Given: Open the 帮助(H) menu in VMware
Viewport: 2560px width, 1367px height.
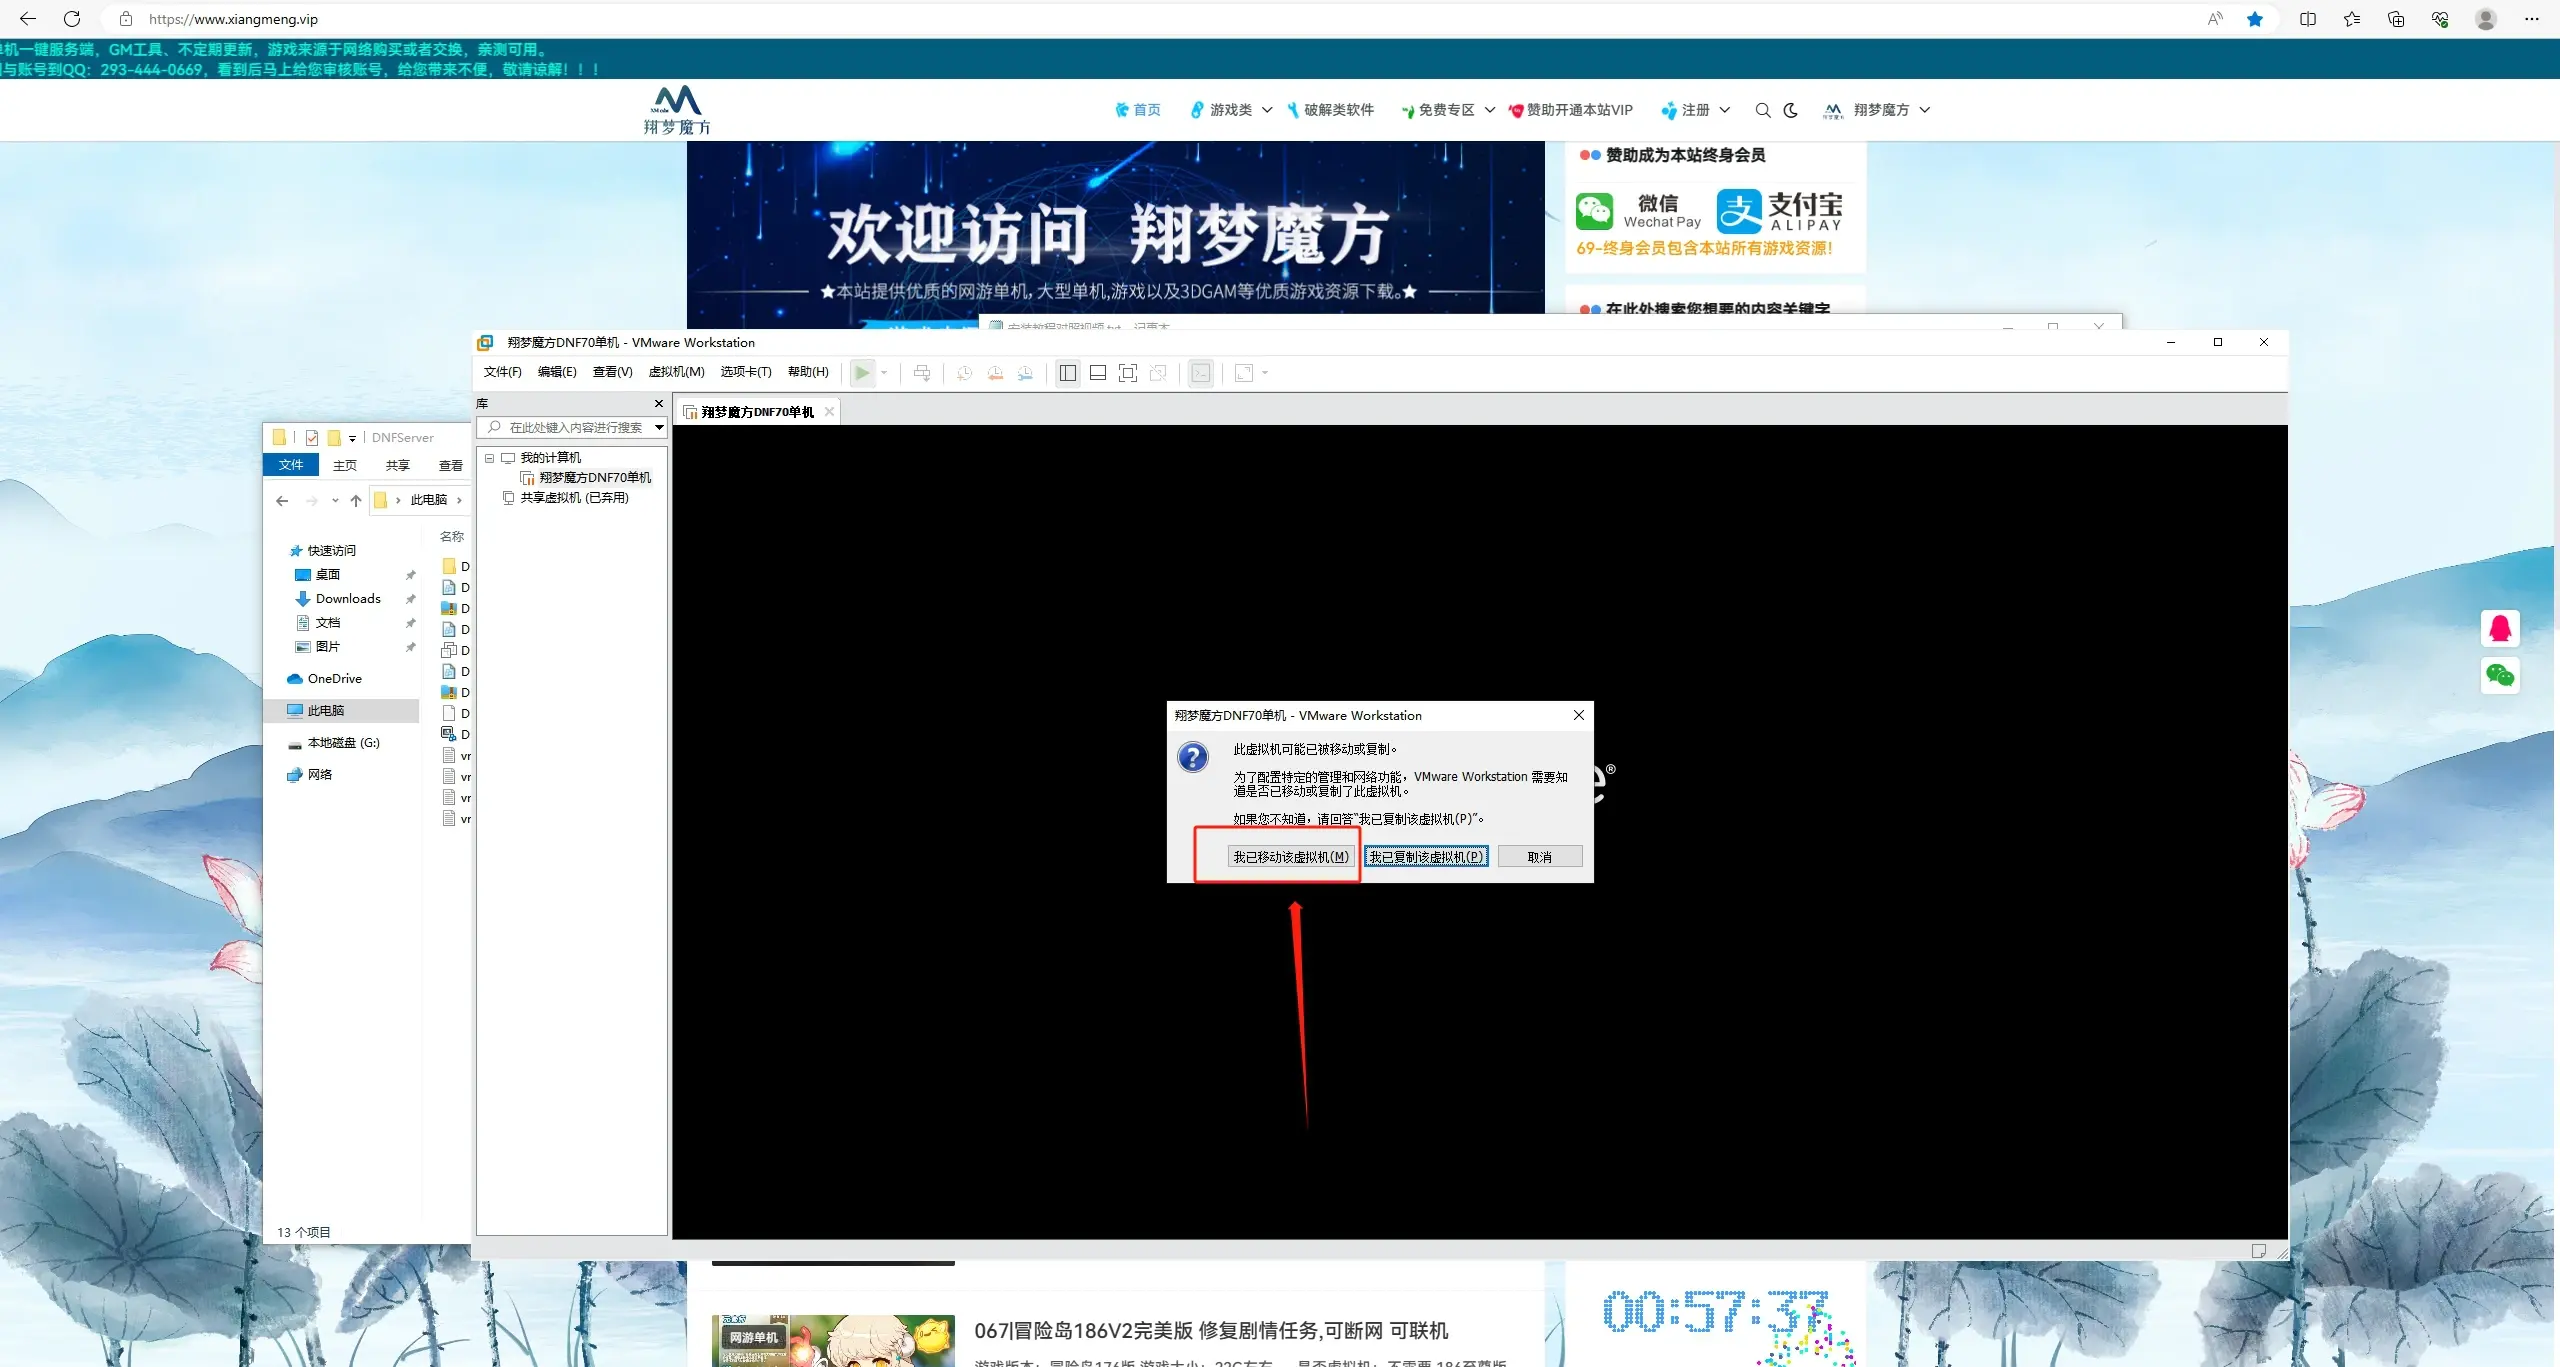Looking at the screenshot, I should coord(808,372).
